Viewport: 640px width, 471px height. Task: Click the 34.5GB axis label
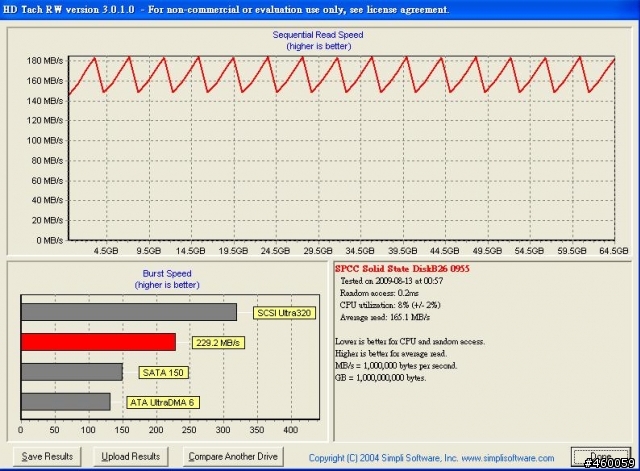tap(360, 251)
